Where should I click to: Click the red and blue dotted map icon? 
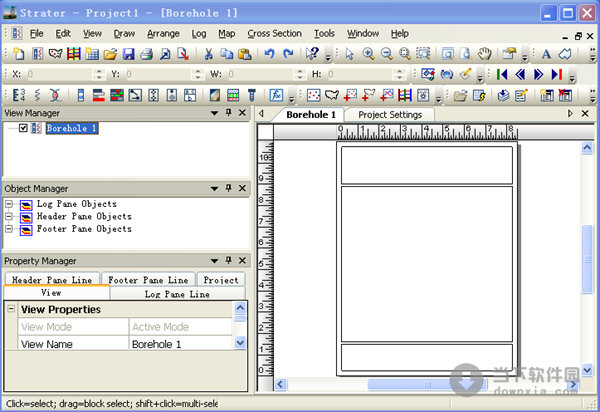313,95
